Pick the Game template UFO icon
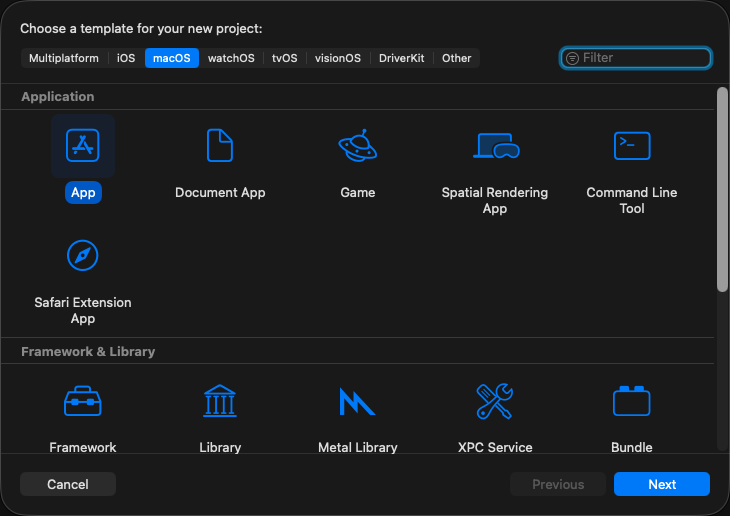730x516 pixels. pyautogui.click(x=357, y=146)
